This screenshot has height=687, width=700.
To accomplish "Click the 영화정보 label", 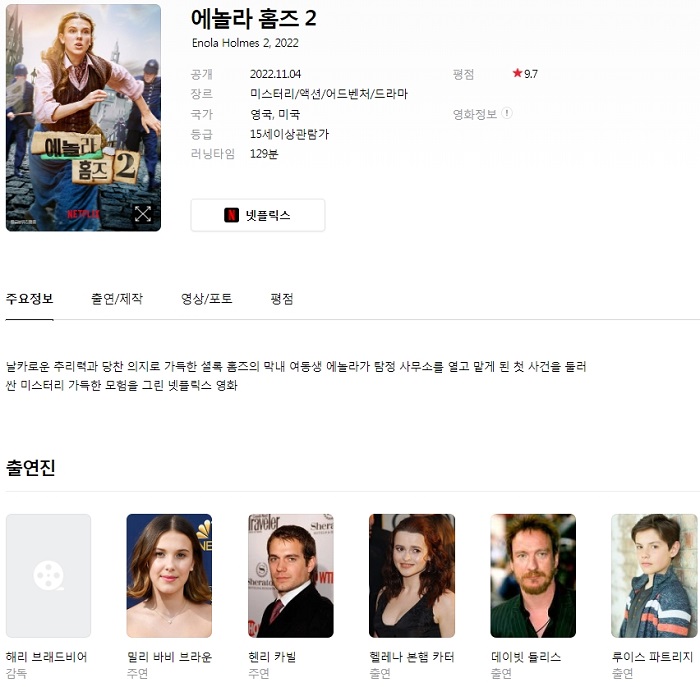I will (x=475, y=114).
